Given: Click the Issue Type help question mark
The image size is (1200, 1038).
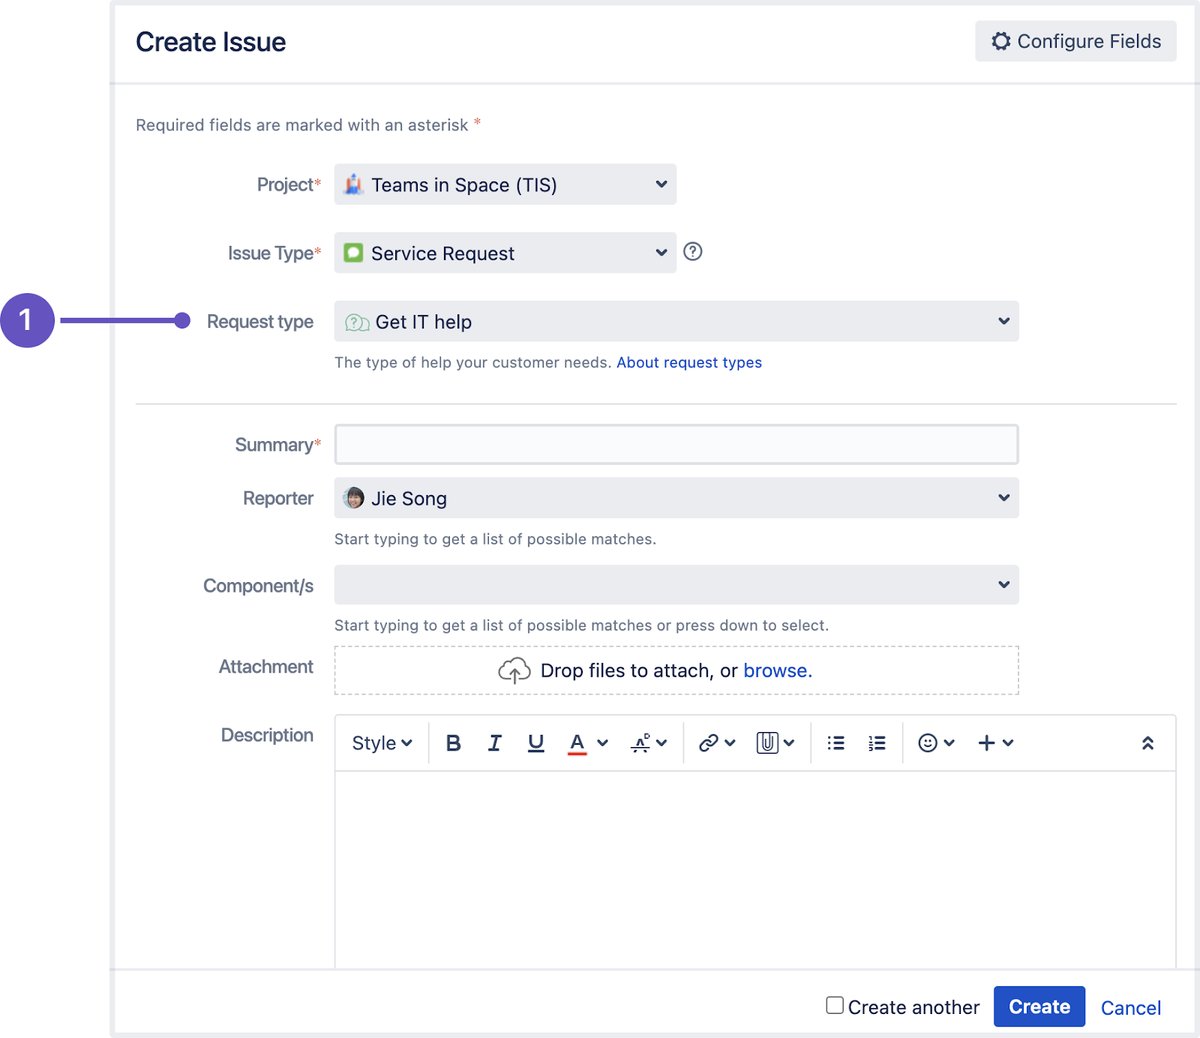Looking at the screenshot, I should (x=693, y=252).
